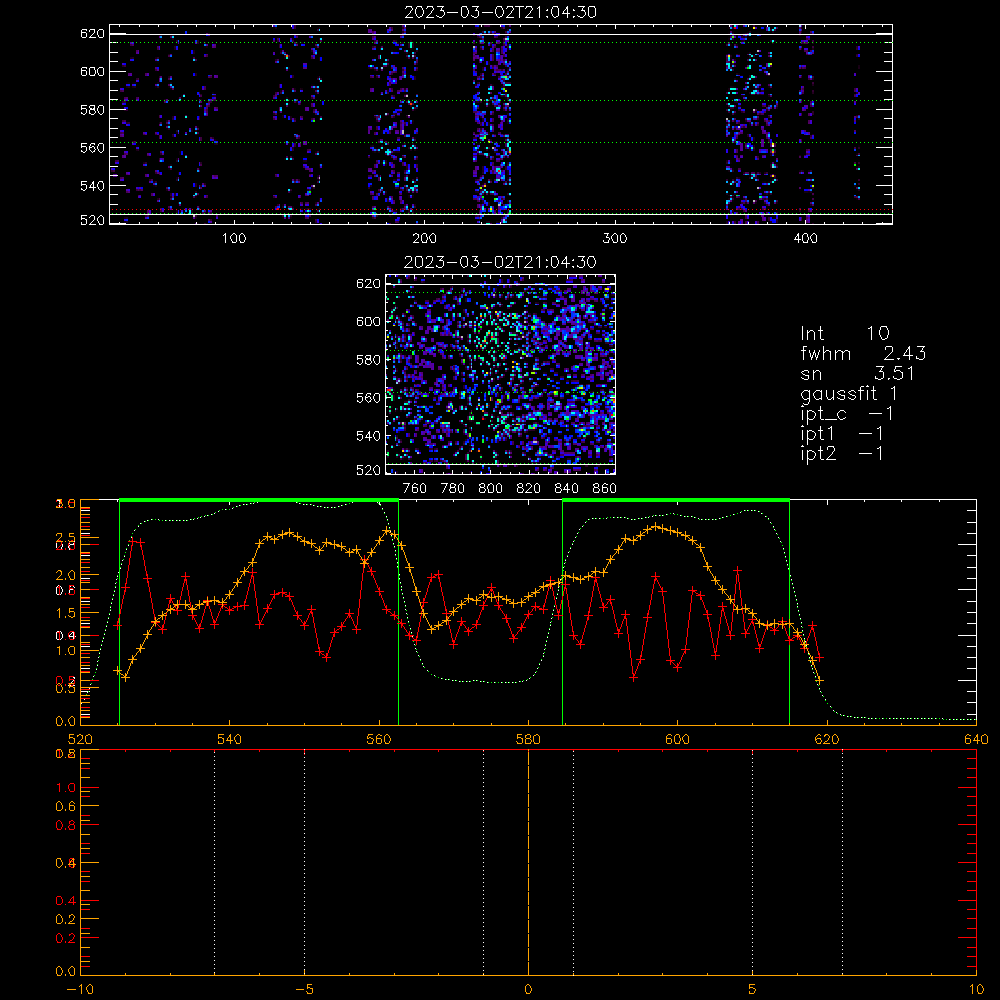Click x-axis label 200 on top image
This screenshot has width=1000, height=1000.
click(424, 239)
